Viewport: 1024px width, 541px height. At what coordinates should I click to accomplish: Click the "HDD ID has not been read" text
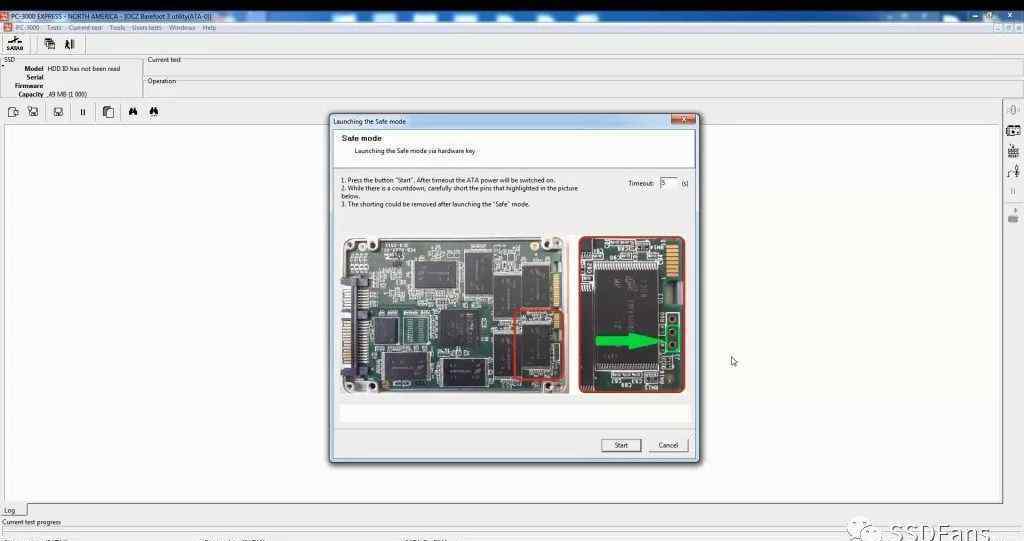click(84, 69)
